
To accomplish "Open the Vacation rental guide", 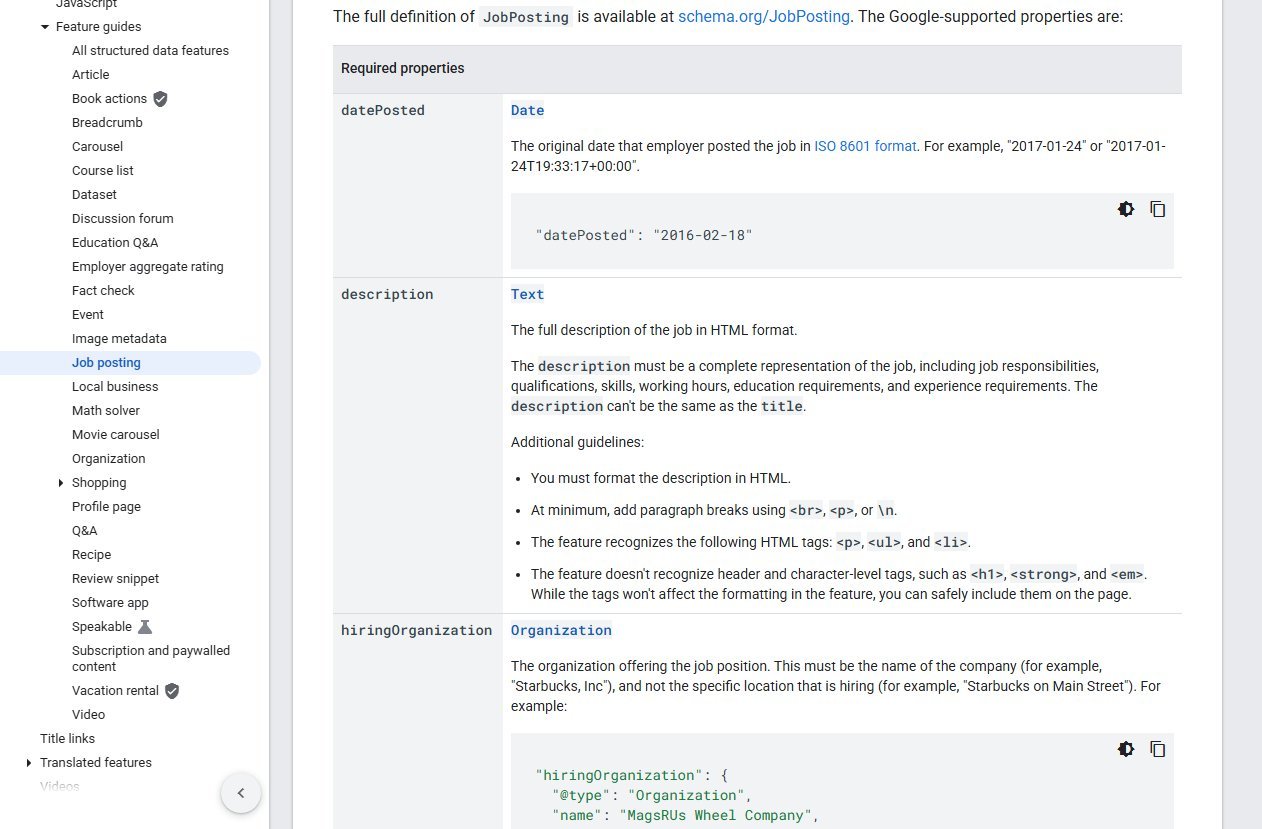I will (x=115, y=691).
